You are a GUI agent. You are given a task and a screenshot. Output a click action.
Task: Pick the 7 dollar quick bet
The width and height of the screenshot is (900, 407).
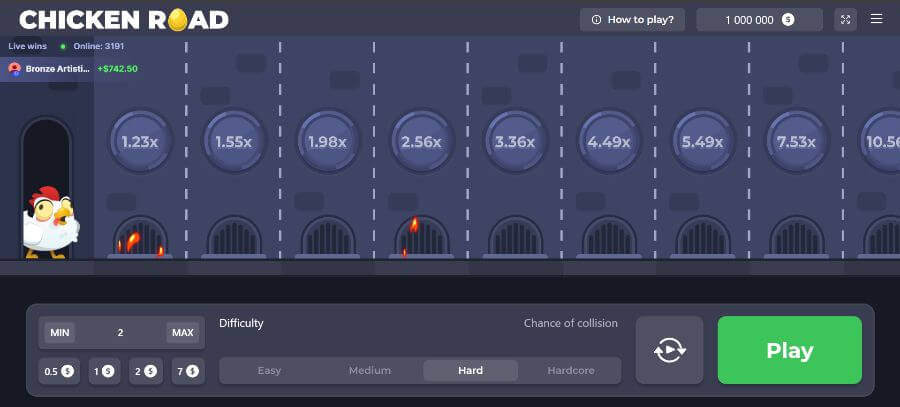pyautogui.click(x=188, y=371)
